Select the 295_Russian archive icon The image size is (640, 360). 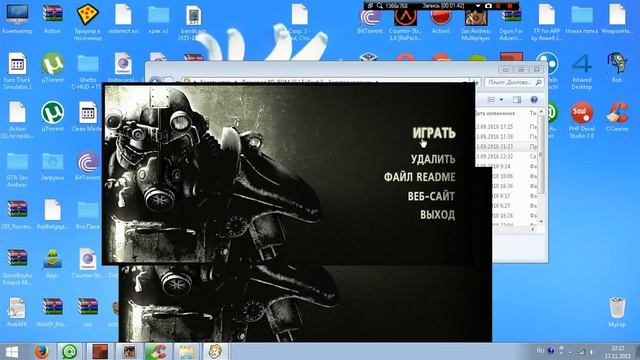[x=17, y=214]
